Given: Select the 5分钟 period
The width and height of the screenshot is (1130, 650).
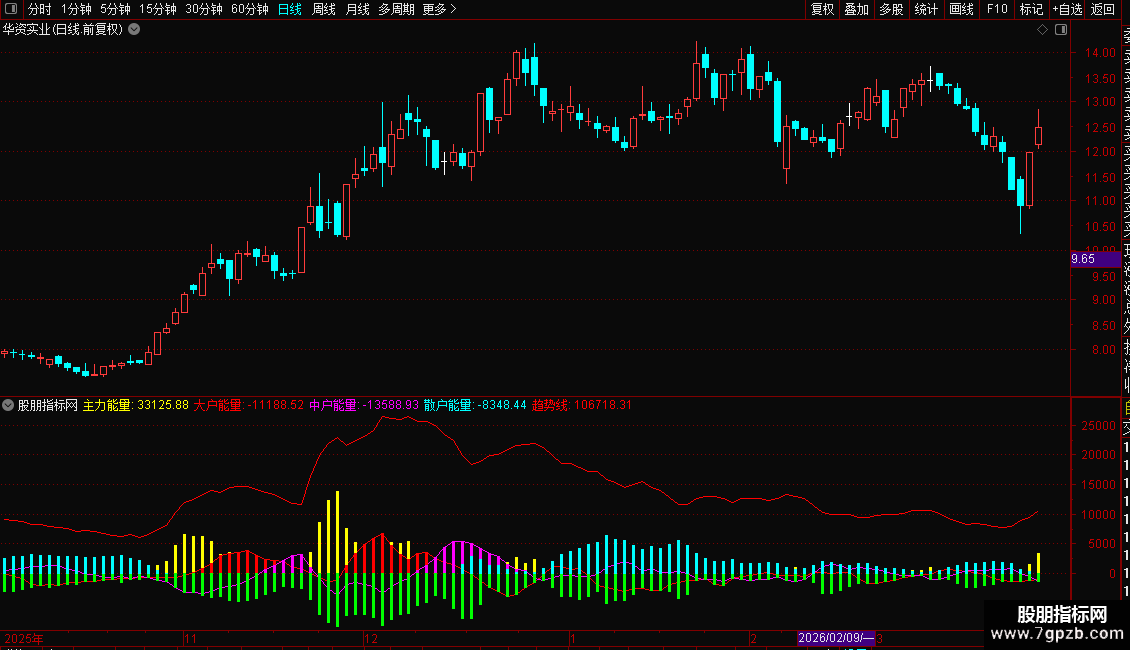Looking at the screenshot, I should (115, 9).
